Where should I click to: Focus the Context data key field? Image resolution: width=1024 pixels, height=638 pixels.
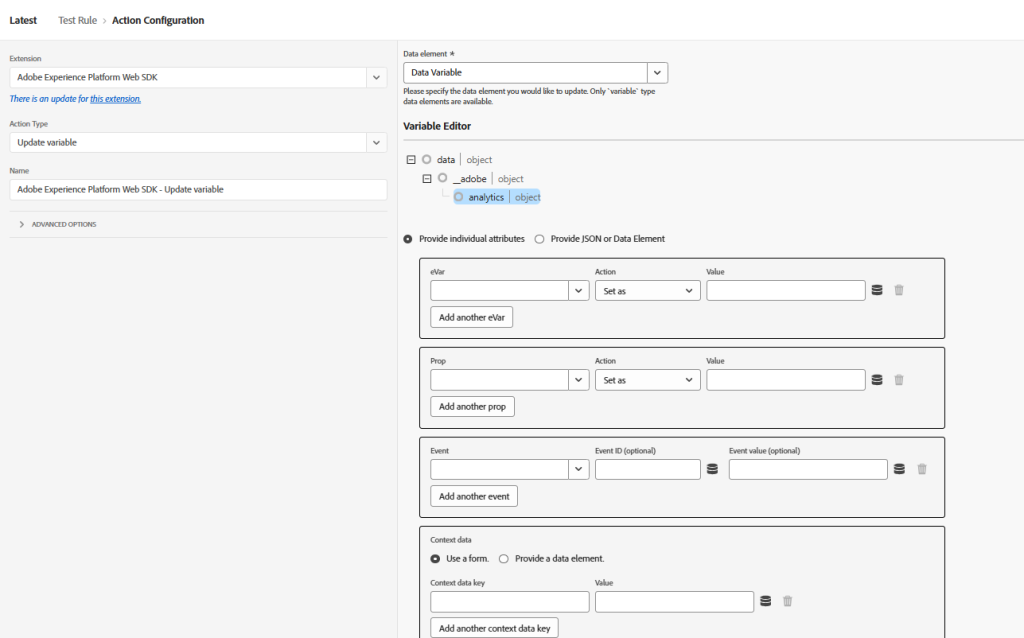pos(509,601)
